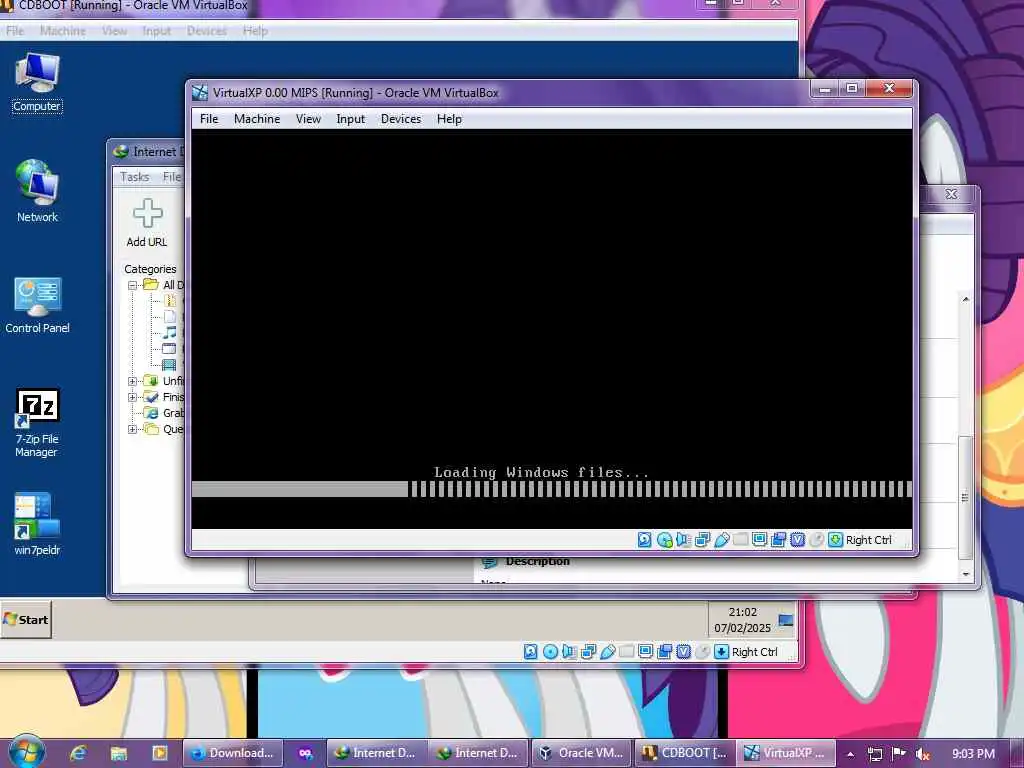1024x768 pixels.
Task: Click network indicator in CDBOOT status bar
Action: pos(588,651)
